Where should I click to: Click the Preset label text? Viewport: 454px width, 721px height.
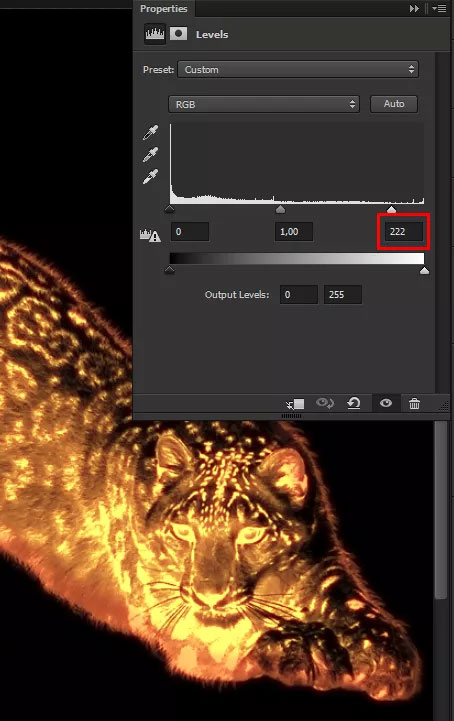click(x=158, y=69)
